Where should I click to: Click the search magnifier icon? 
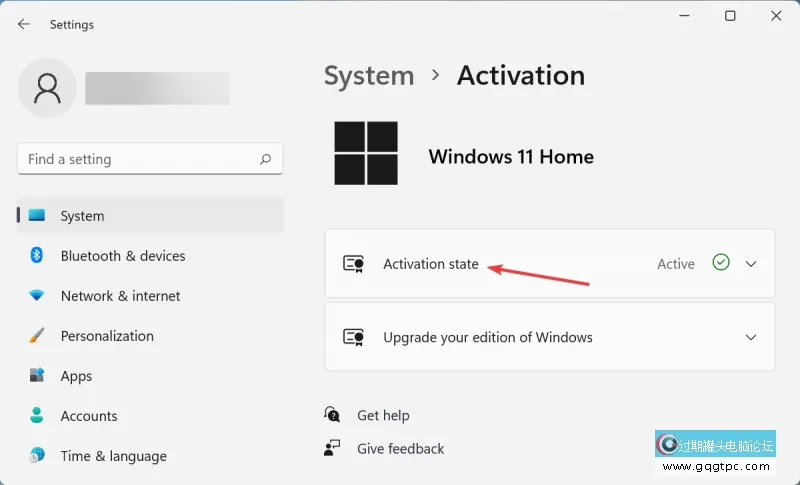click(265, 159)
